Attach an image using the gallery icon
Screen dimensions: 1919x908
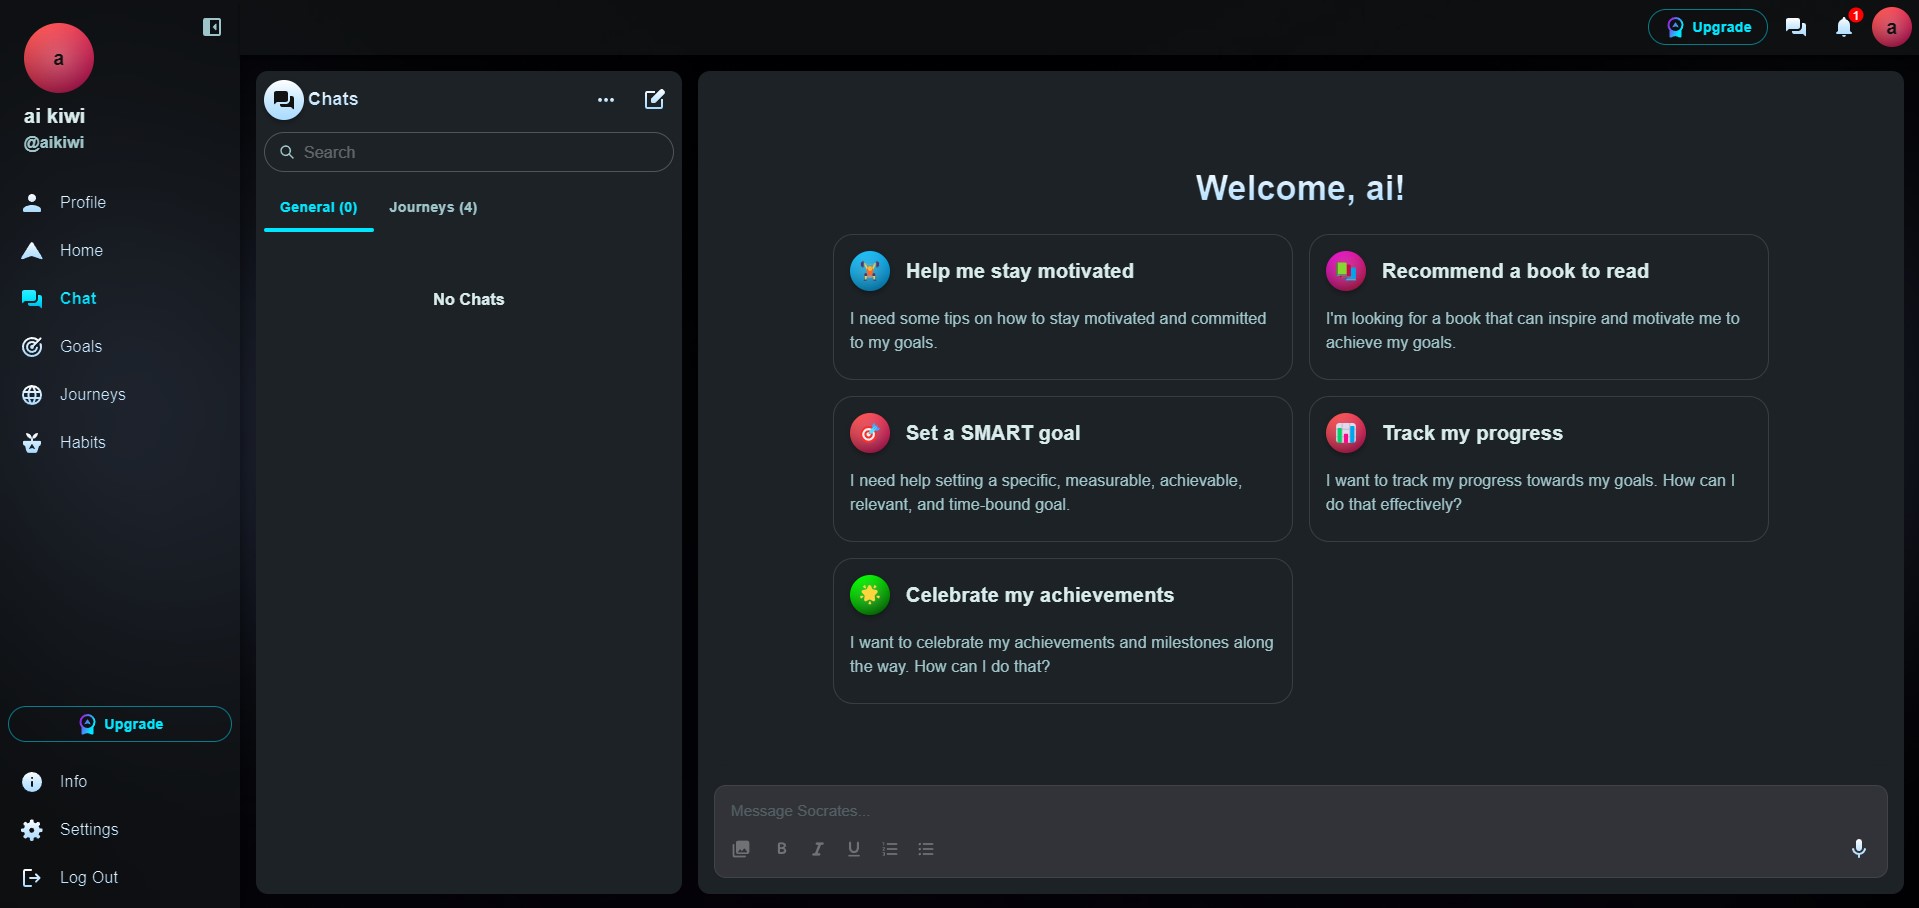pyautogui.click(x=741, y=849)
